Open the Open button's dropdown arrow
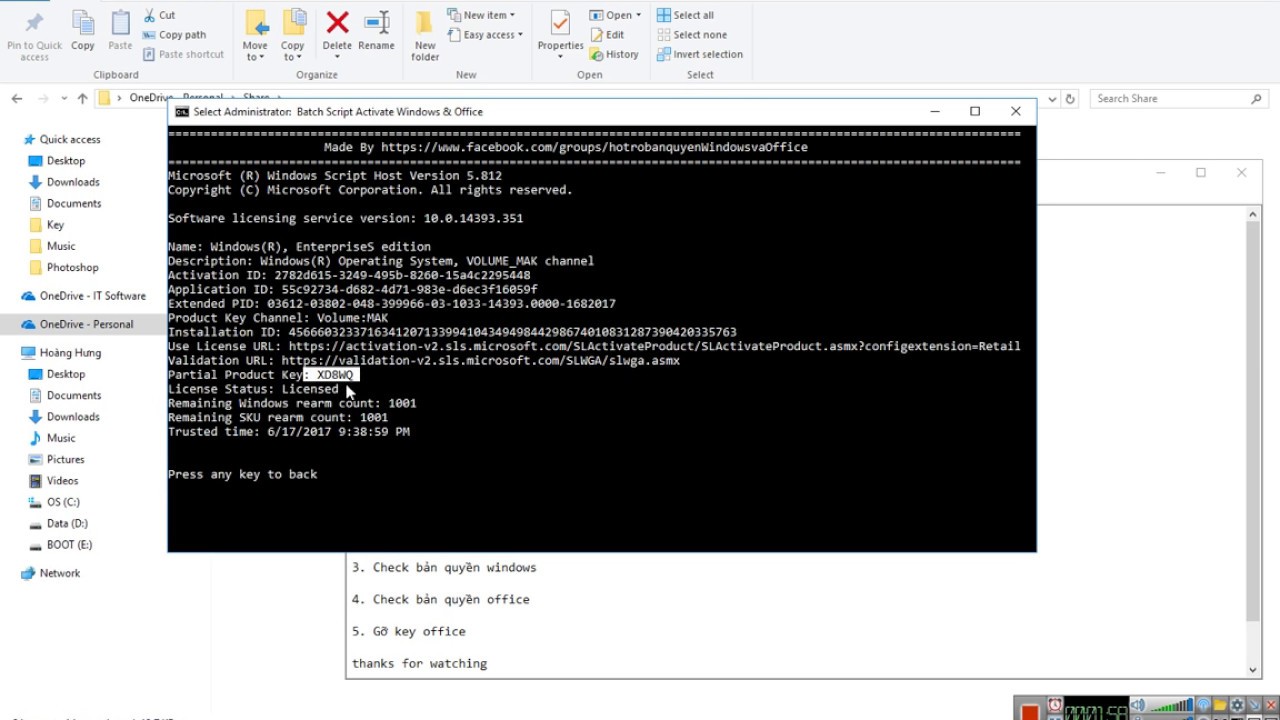1280x720 pixels. click(x=638, y=15)
